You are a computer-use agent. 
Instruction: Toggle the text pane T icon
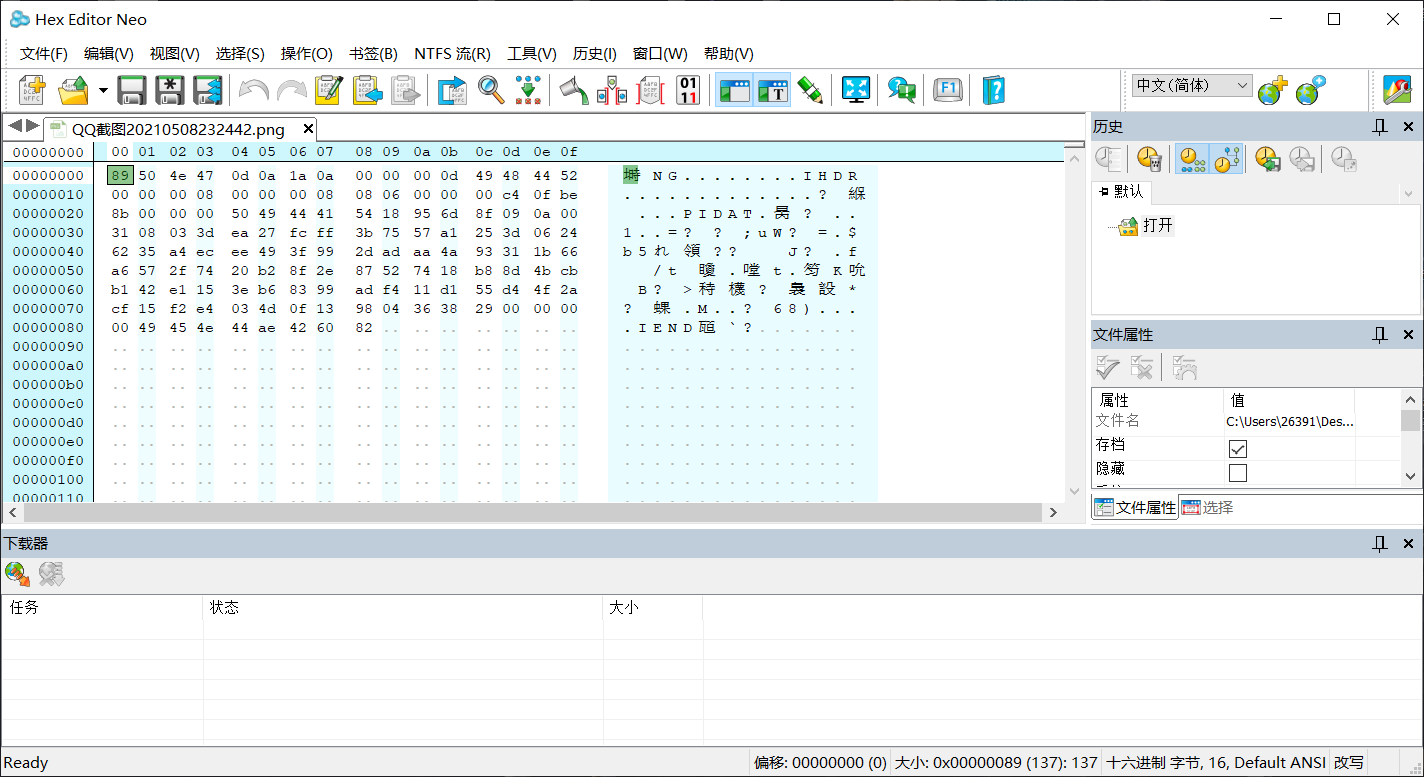pos(772,90)
